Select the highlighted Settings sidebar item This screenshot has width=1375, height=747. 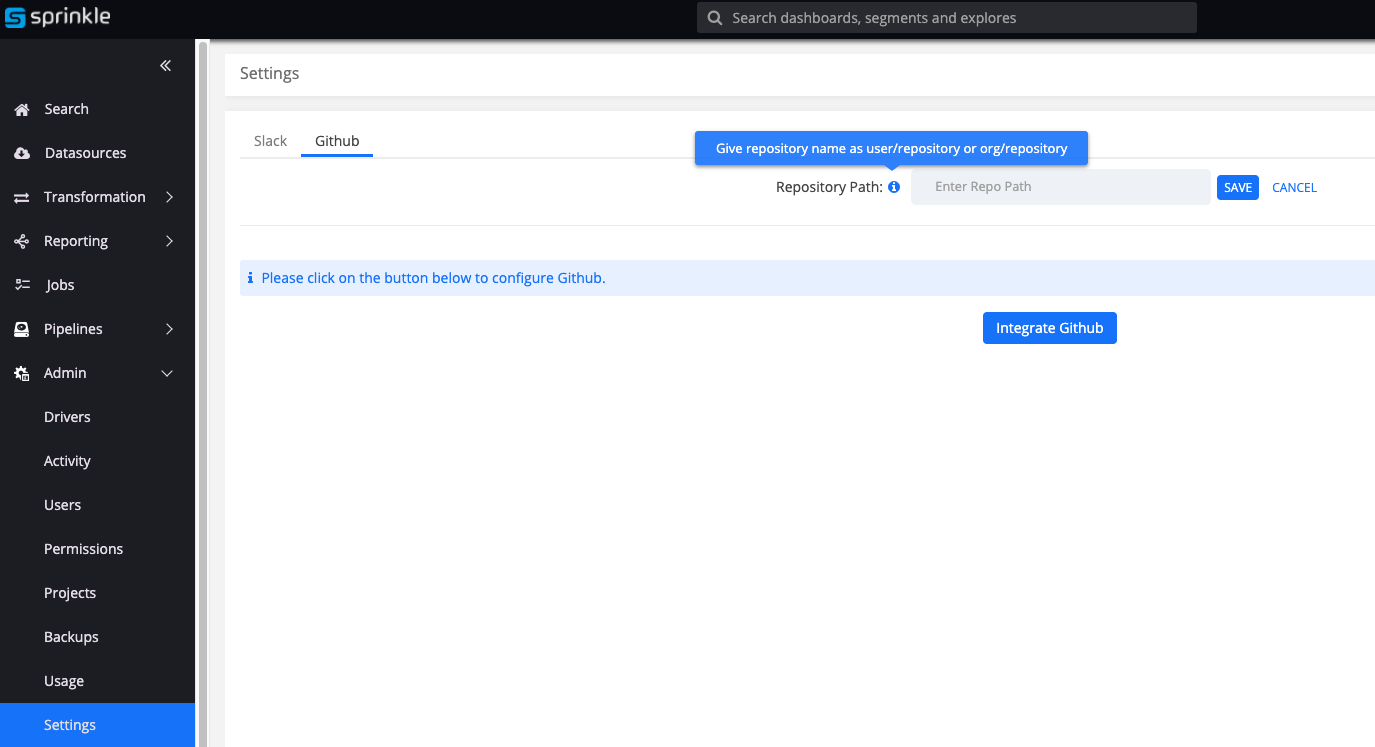[x=97, y=725]
